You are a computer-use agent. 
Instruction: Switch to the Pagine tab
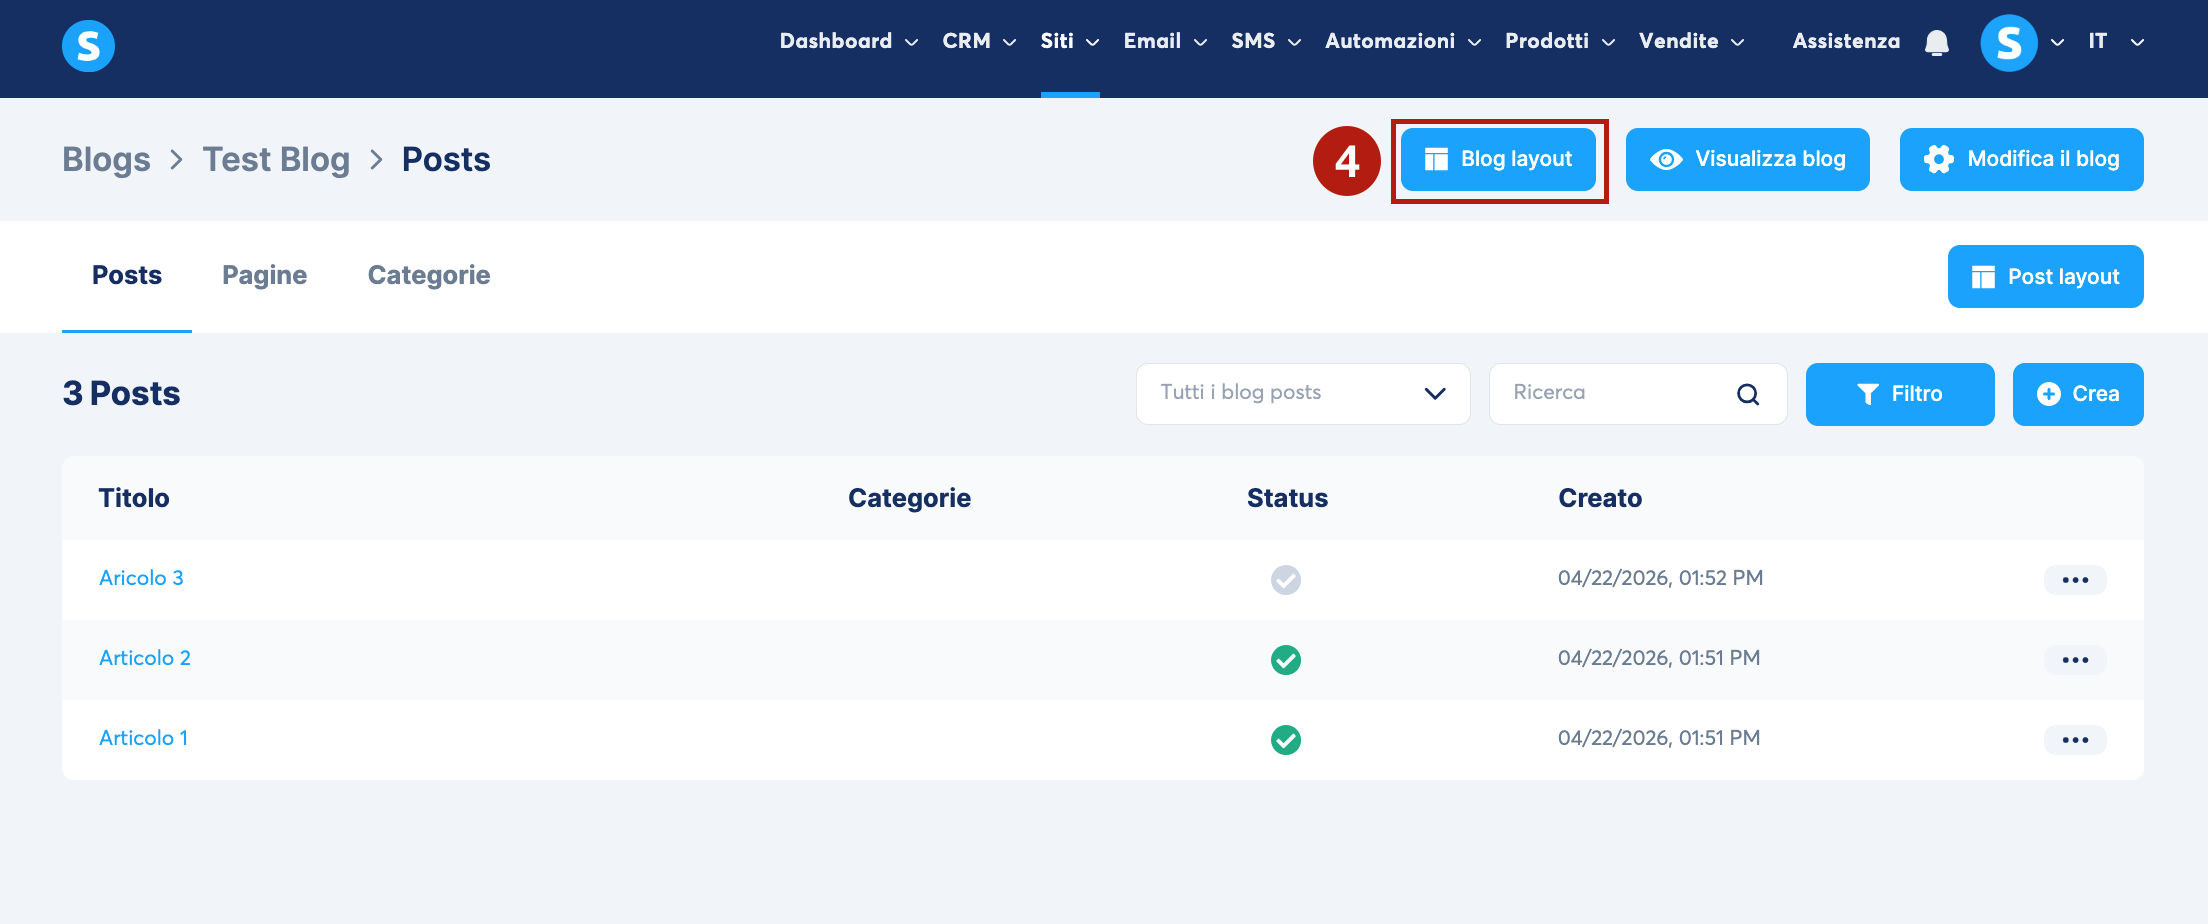(264, 275)
